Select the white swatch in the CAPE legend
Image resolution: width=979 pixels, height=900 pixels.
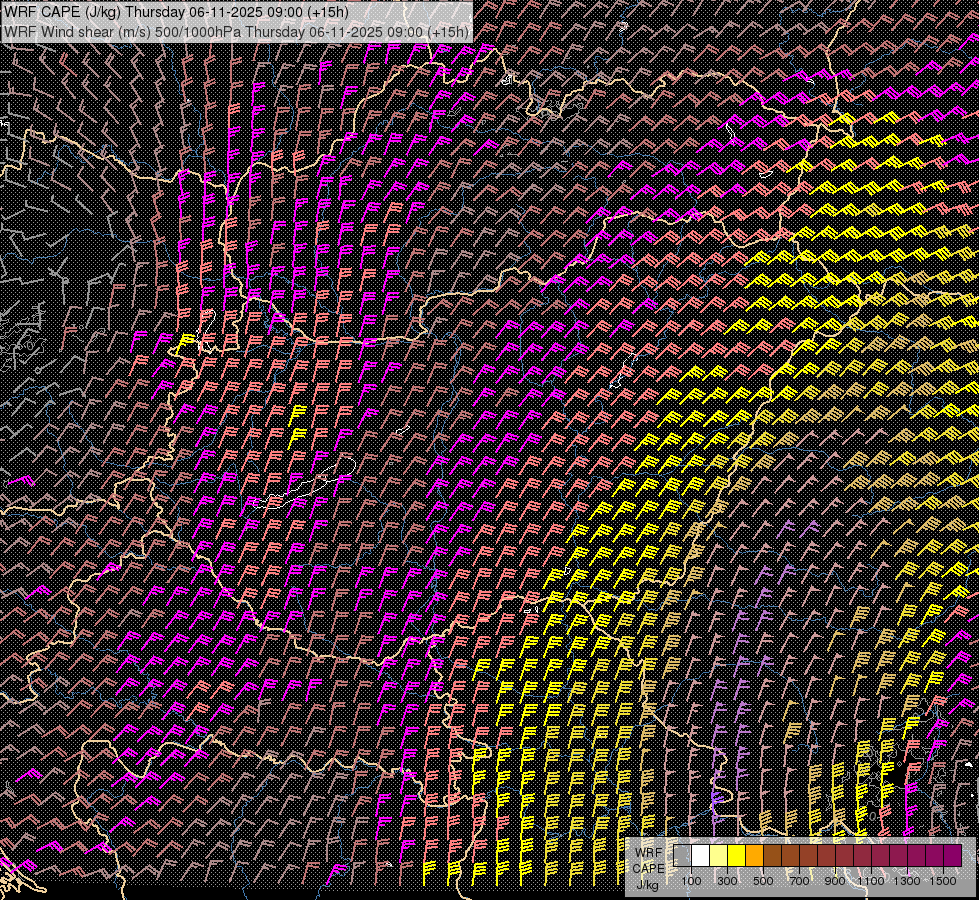pos(700,855)
